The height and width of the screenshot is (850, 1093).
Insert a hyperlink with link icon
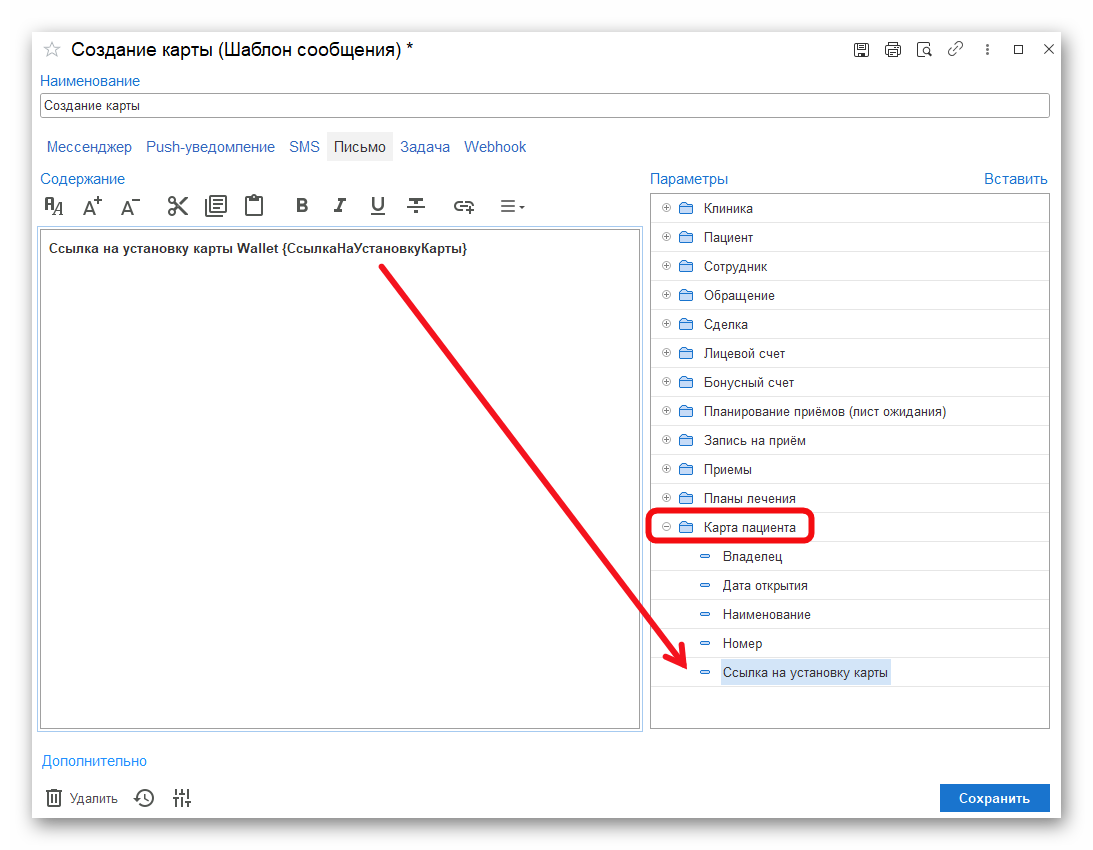click(463, 206)
